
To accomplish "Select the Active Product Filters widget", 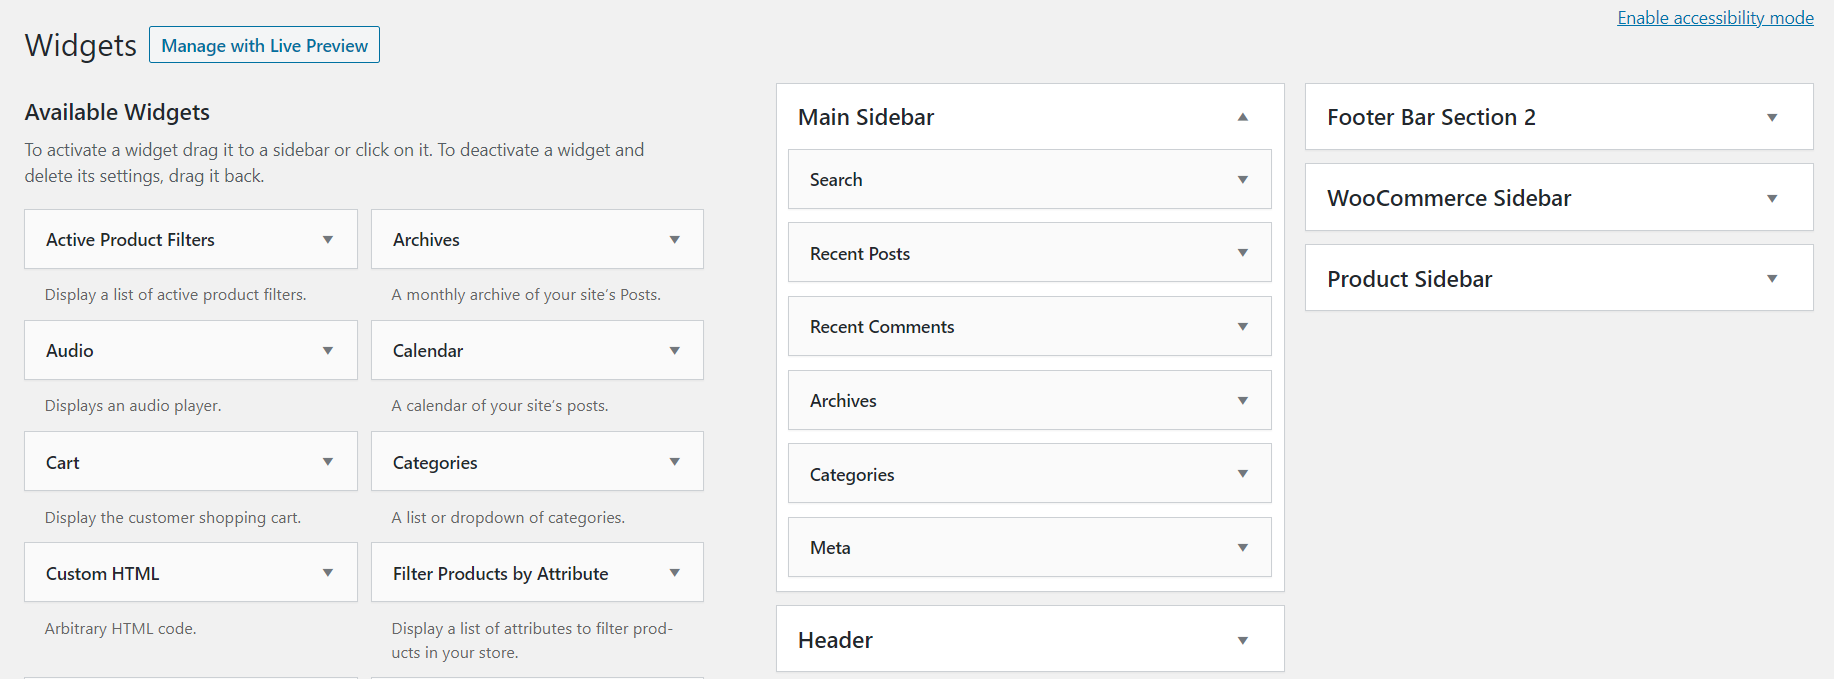I will pyautogui.click(x=131, y=240).
